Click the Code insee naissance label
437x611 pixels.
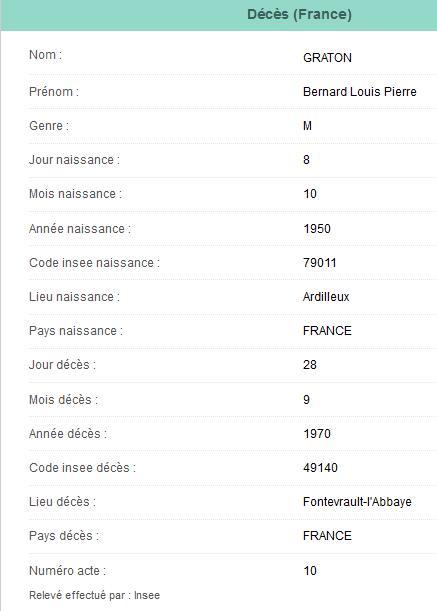coord(94,263)
